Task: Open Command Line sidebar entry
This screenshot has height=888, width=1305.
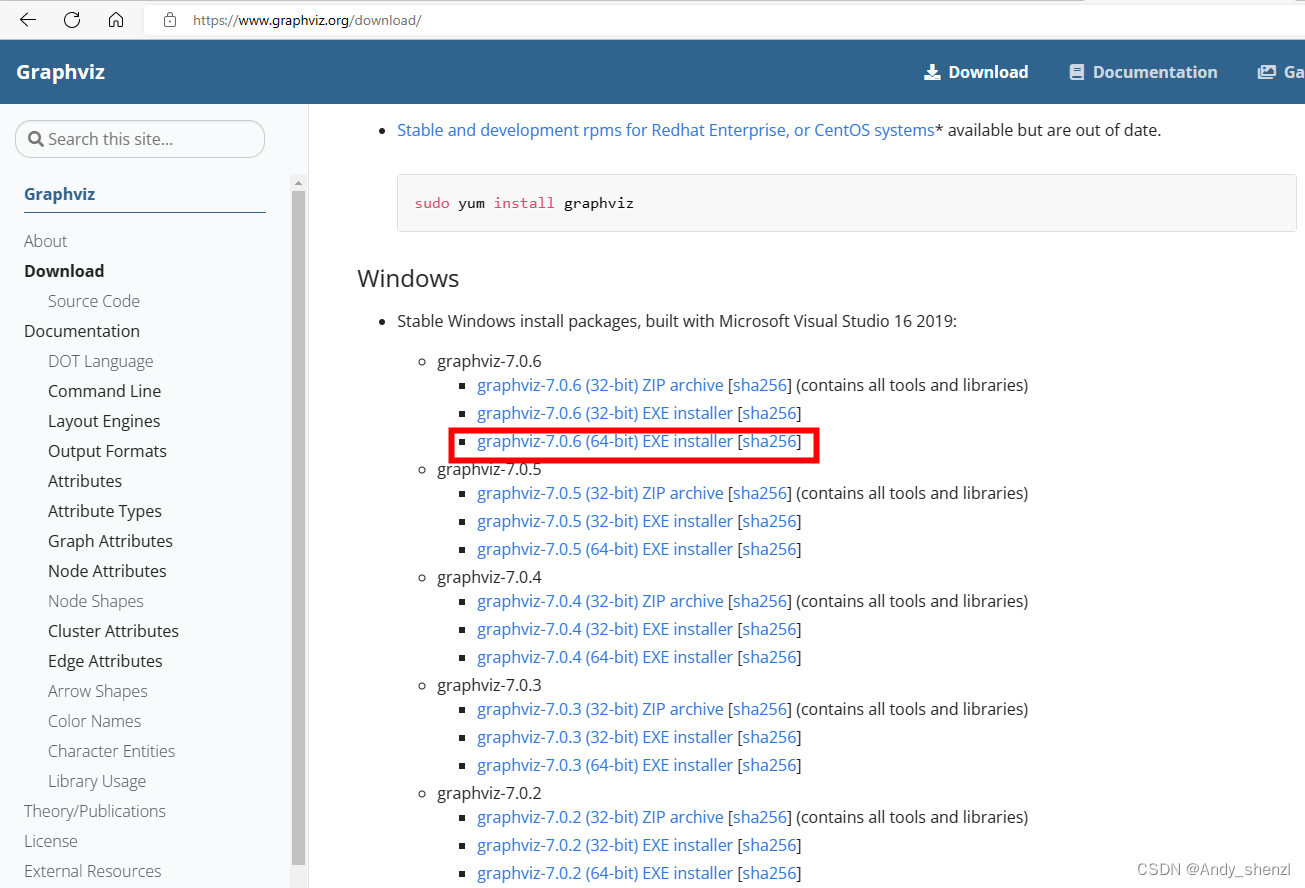Action: tap(104, 391)
